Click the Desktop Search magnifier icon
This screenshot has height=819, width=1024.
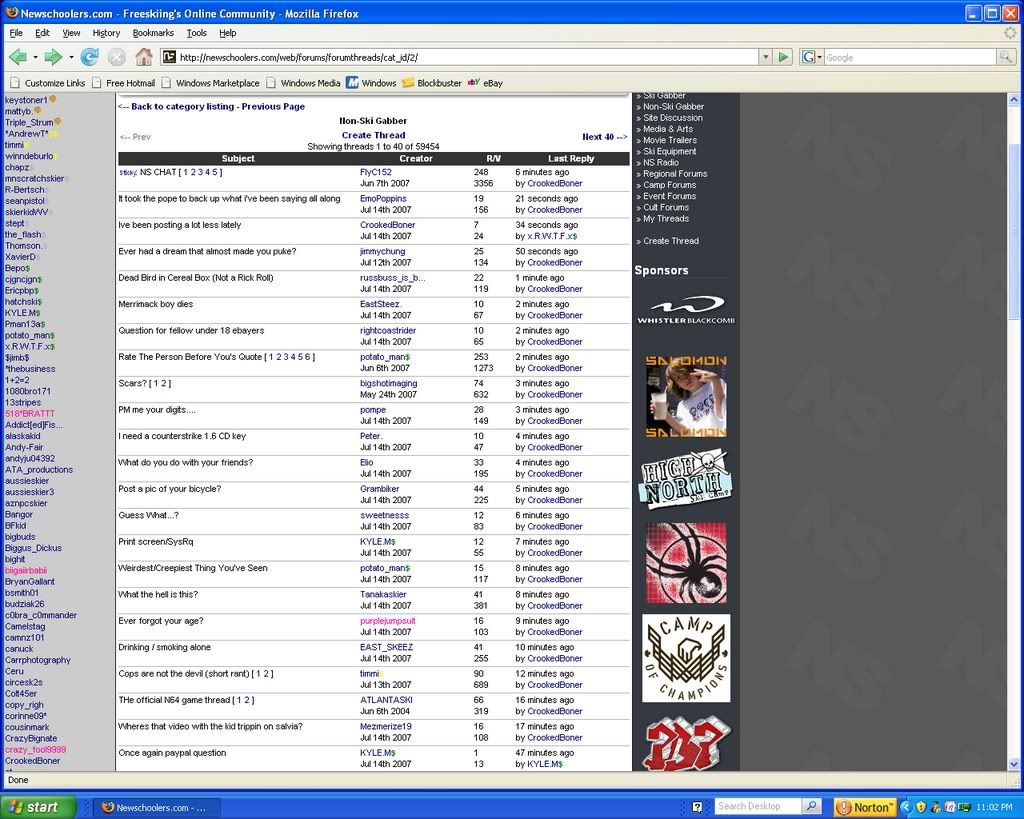(812, 806)
